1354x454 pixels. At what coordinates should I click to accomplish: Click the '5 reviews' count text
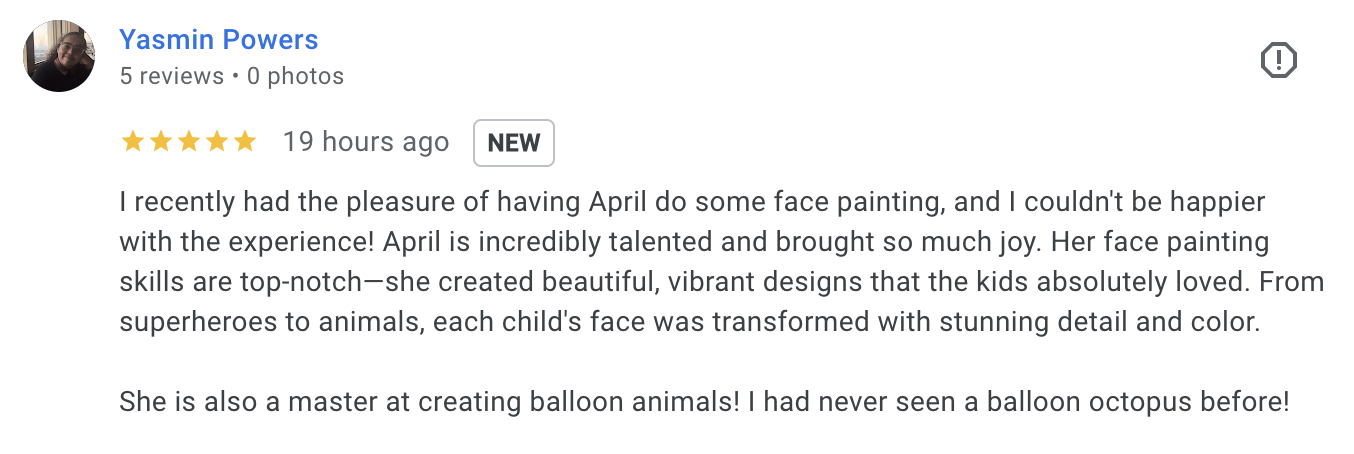pyautogui.click(x=171, y=76)
